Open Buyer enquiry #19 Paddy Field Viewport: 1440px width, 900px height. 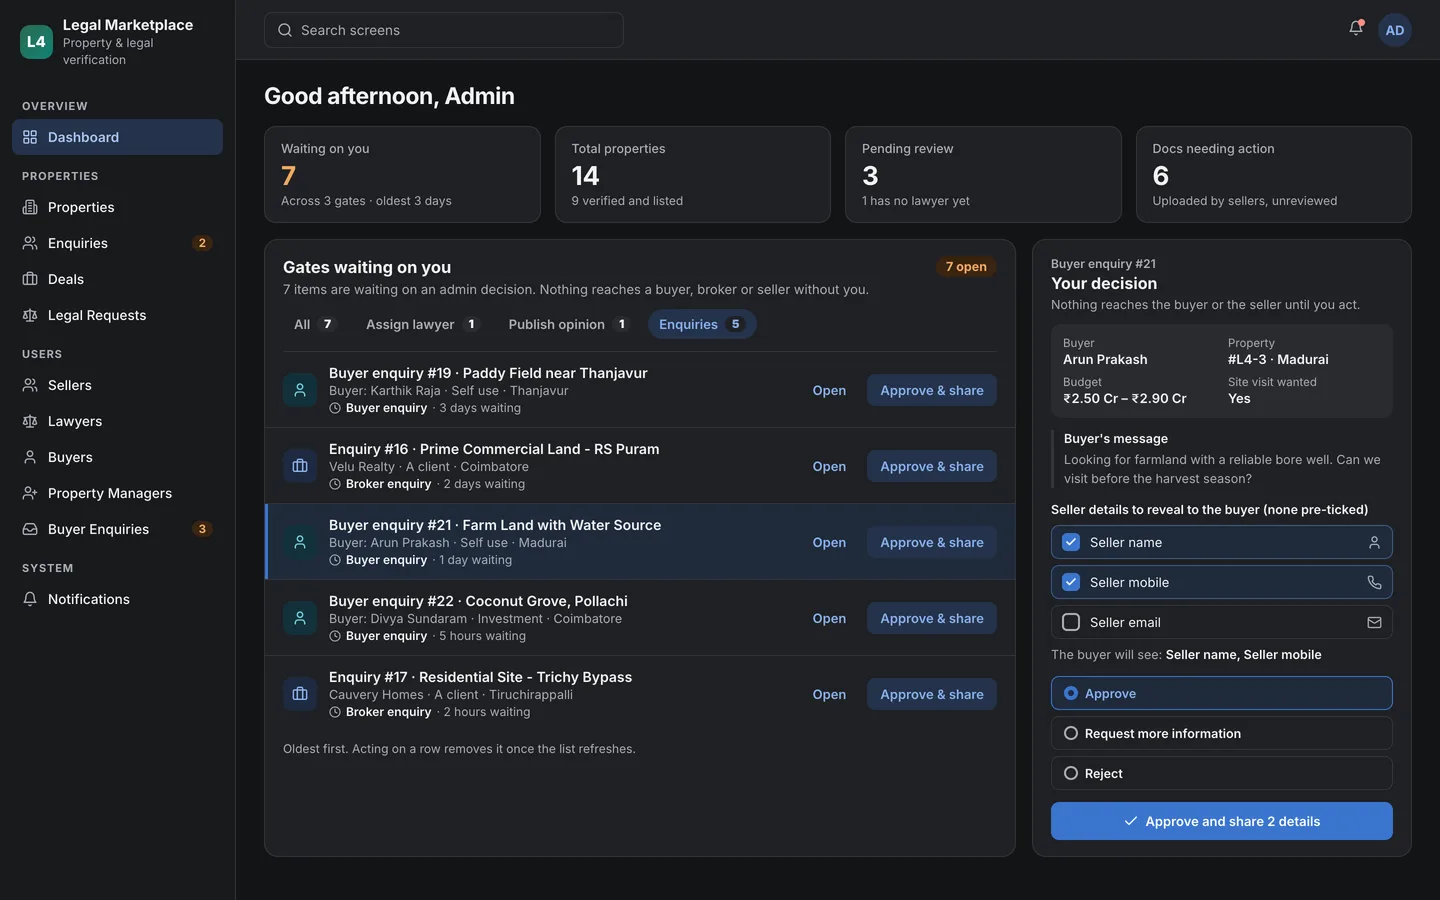coord(829,390)
